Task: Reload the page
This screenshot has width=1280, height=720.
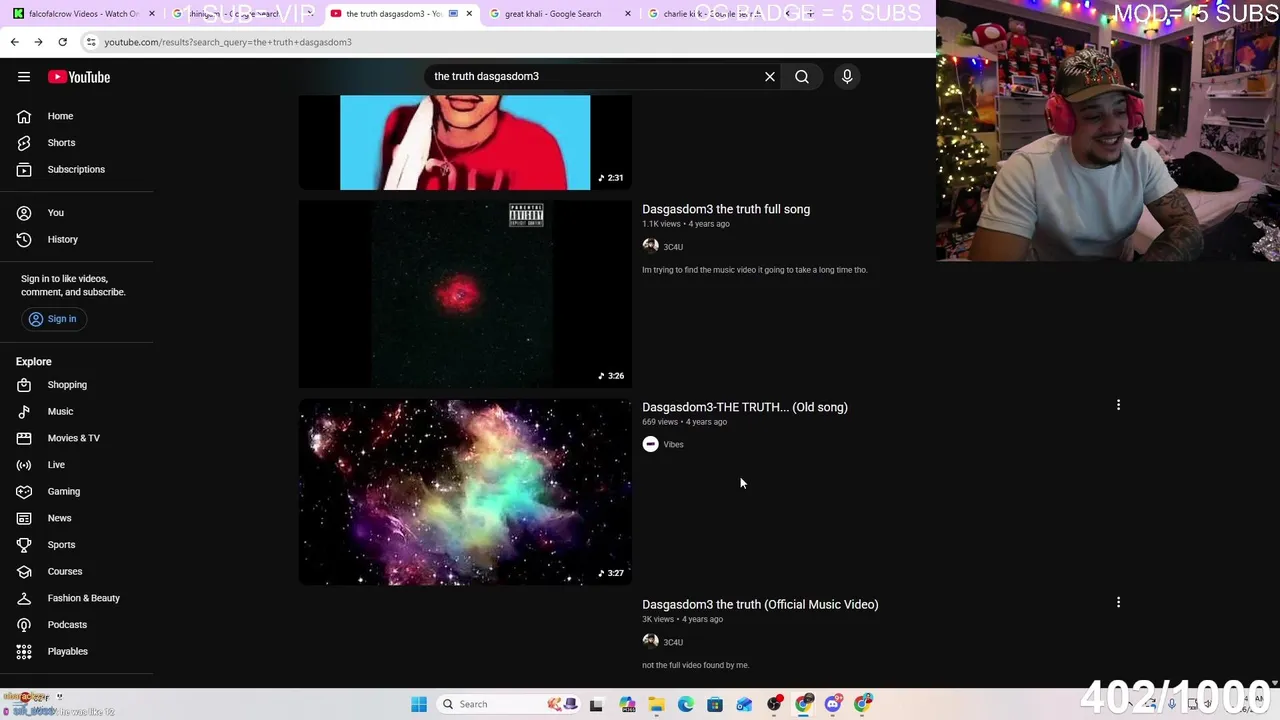Action: 62,42
